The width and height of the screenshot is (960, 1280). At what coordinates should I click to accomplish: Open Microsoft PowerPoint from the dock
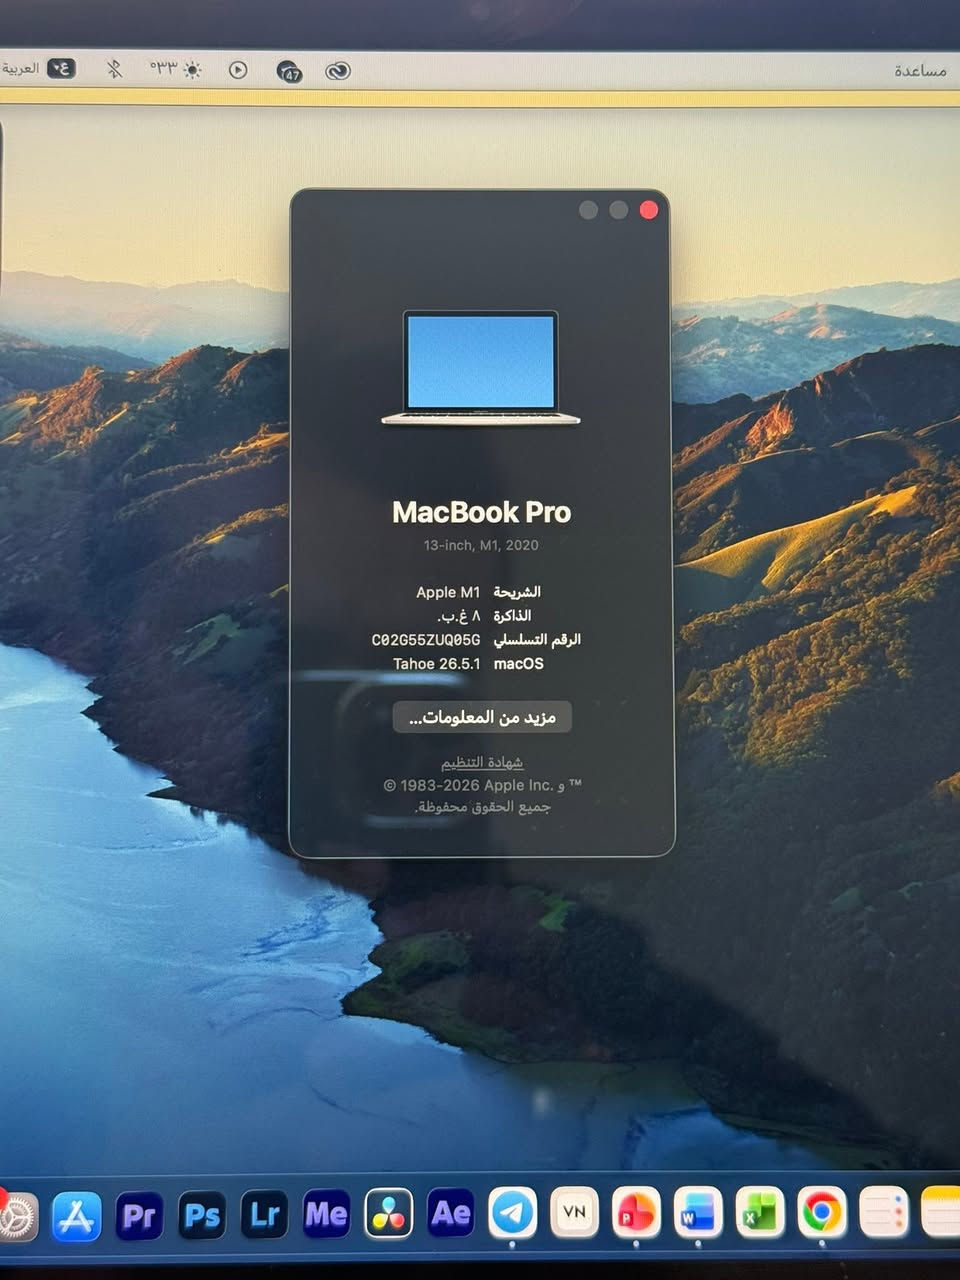tap(636, 1213)
